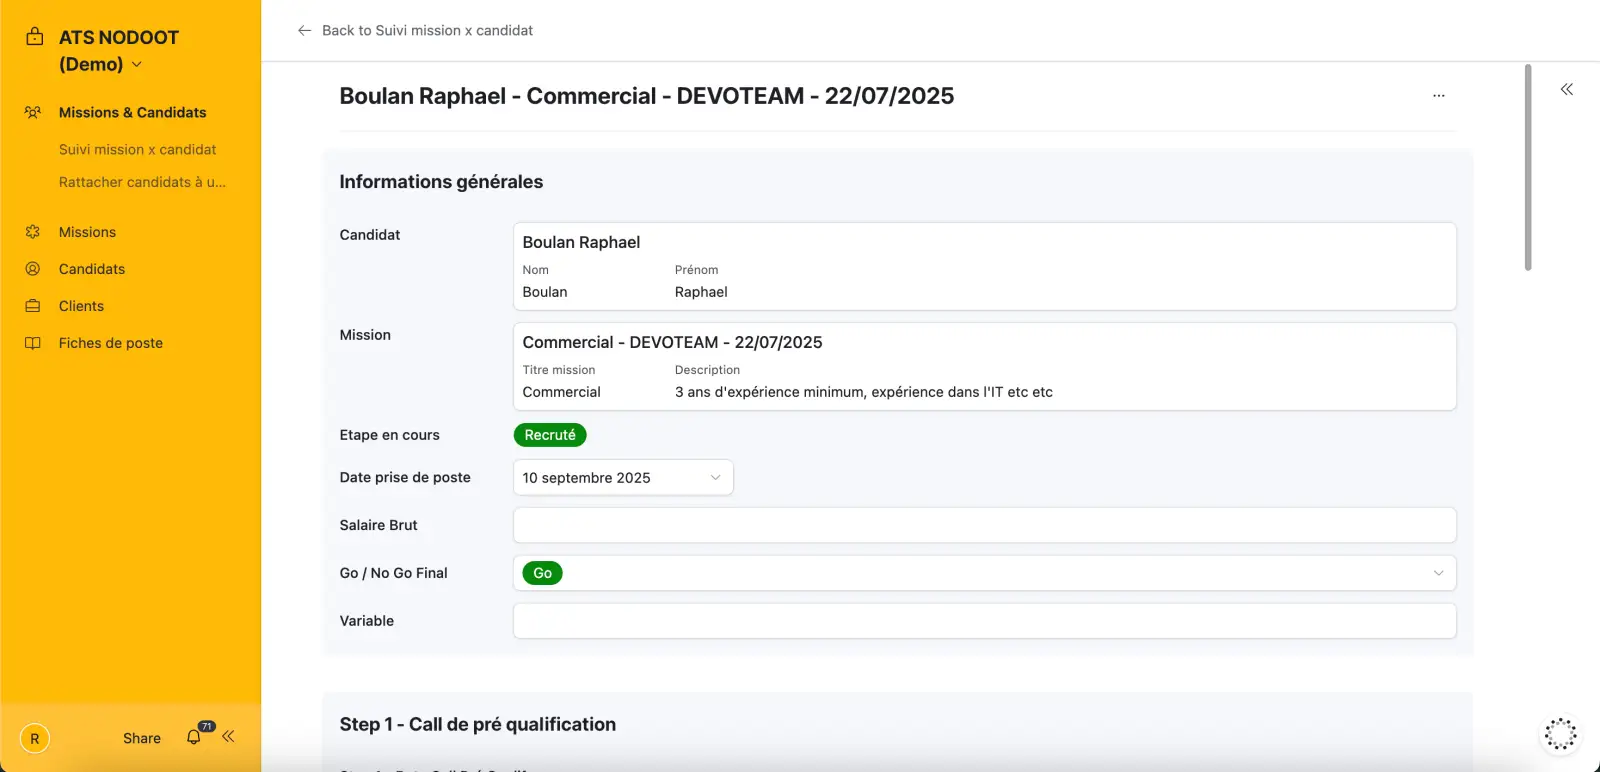This screenshot has width=1600, height=772.
Task: Click the Recruté status badge
Action: pos(550,435)
